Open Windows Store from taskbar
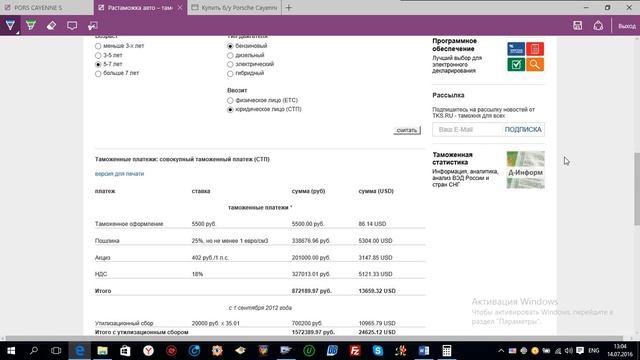 pos(125,351)
